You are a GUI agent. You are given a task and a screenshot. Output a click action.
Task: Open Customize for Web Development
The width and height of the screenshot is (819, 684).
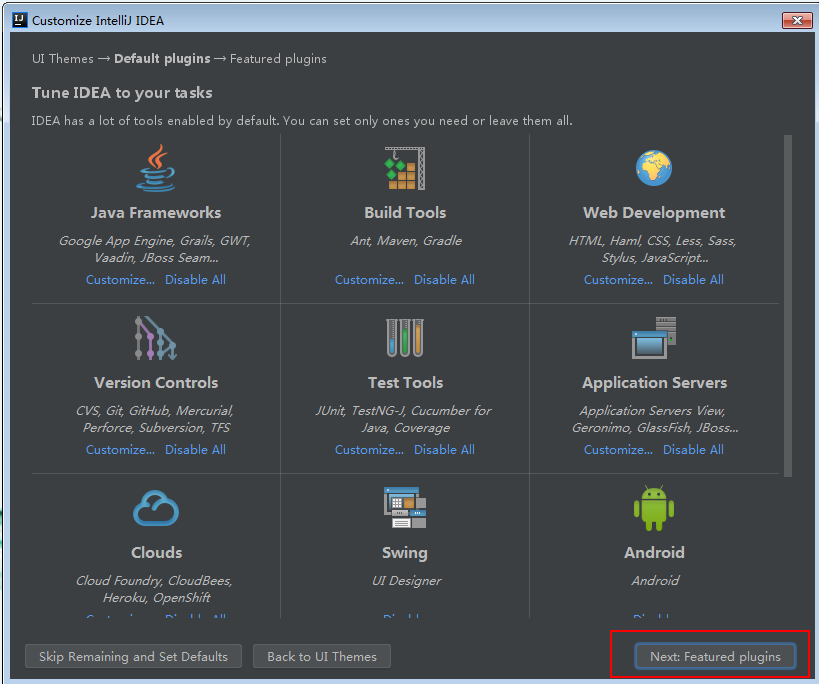[618, 280]
